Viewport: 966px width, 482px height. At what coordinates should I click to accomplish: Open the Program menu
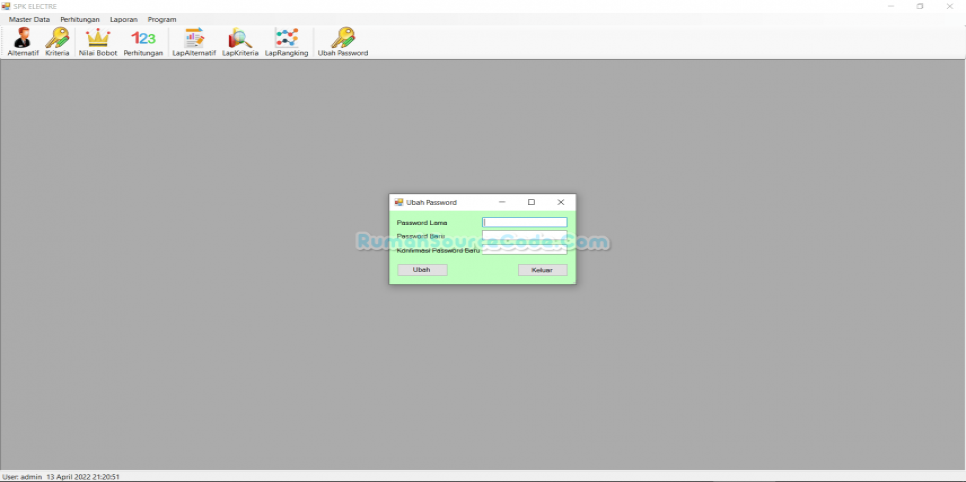(x=162, y=19)
